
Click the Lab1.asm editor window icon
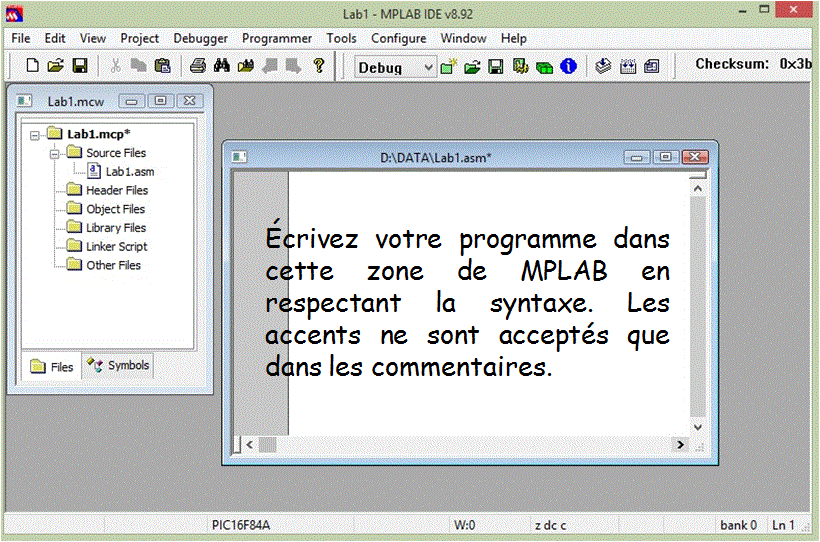point(240,157)
